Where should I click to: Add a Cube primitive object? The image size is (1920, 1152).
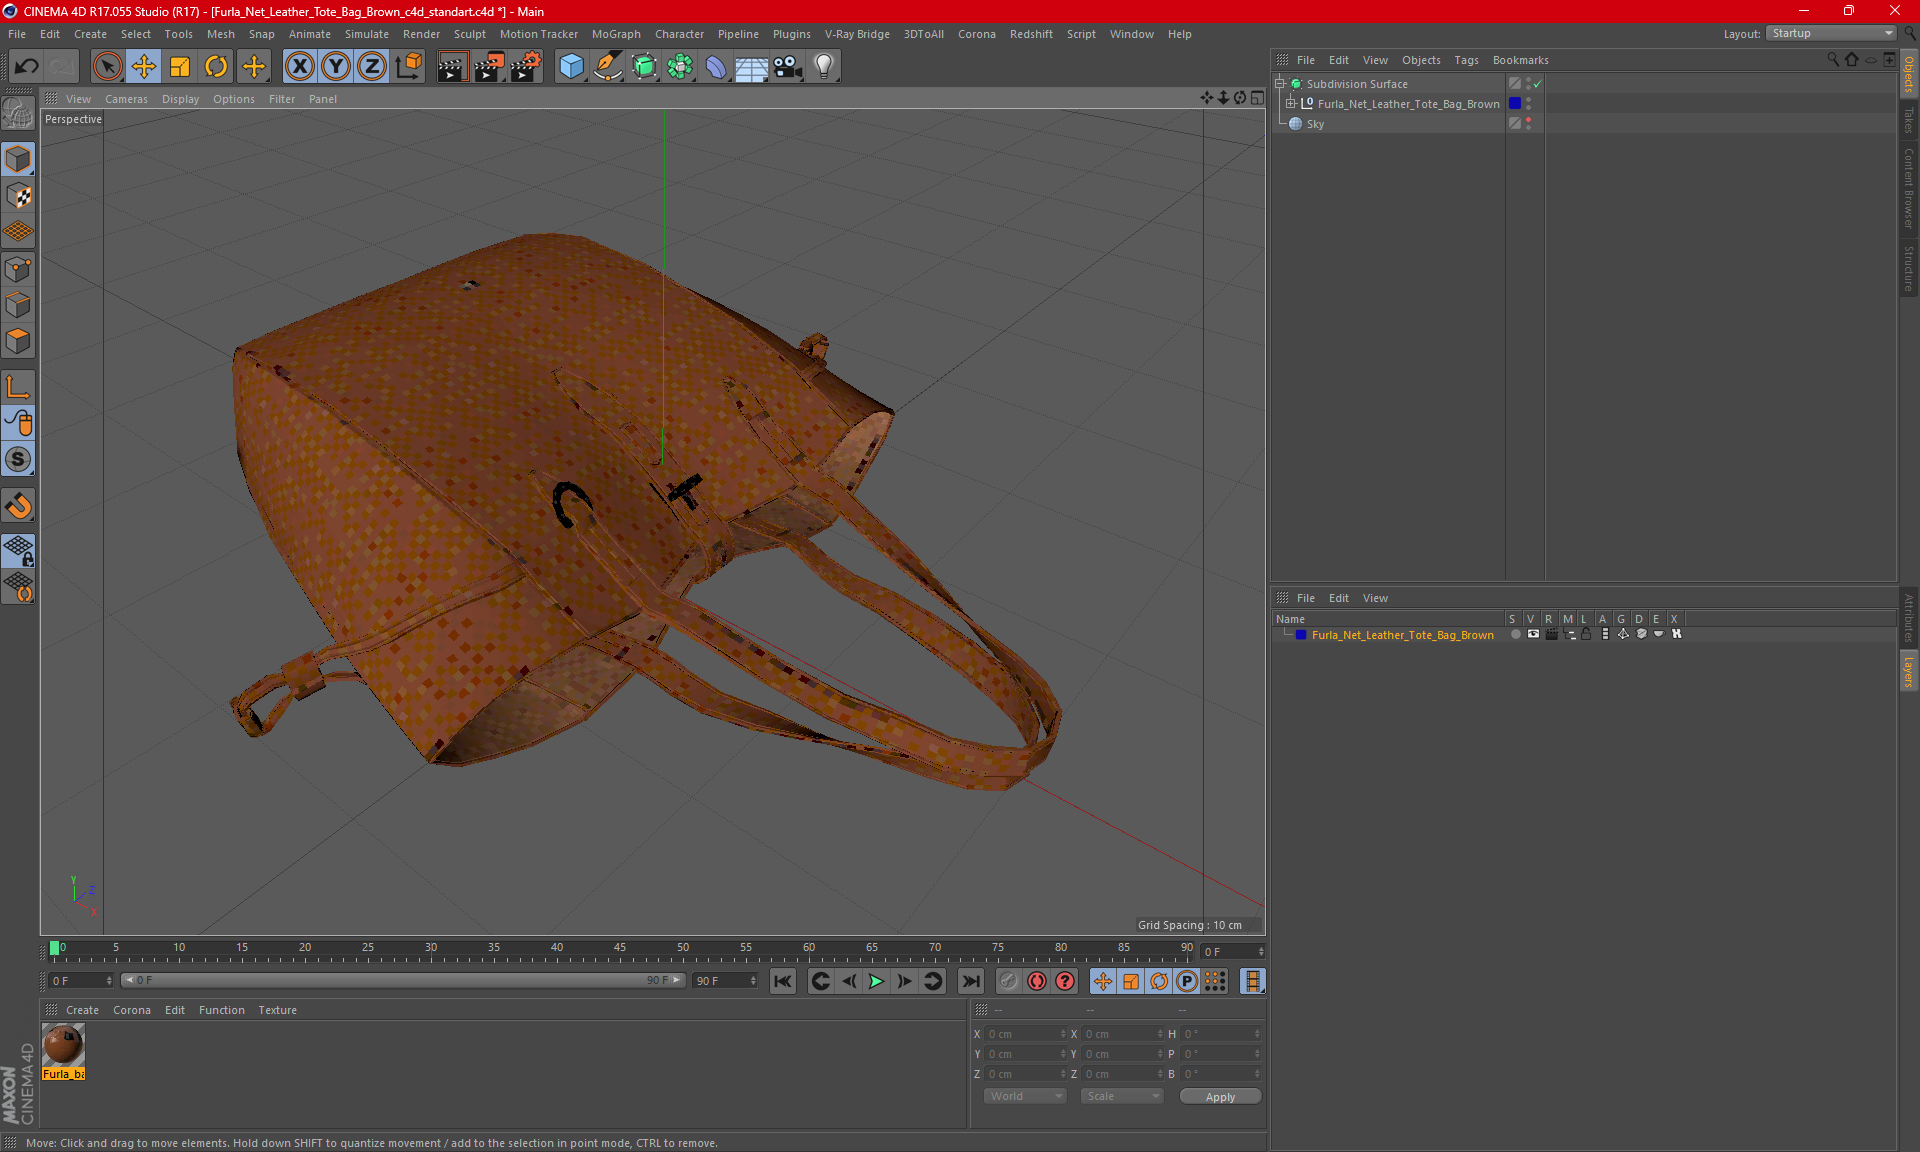pos(571,67)
